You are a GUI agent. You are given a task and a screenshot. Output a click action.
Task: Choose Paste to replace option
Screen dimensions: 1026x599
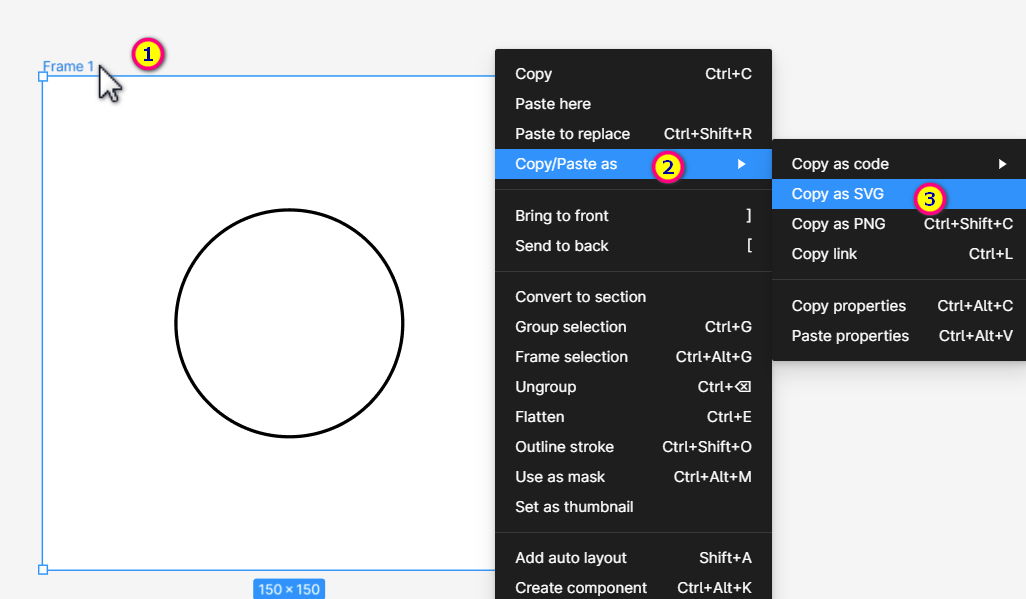(x=572, y=134)
